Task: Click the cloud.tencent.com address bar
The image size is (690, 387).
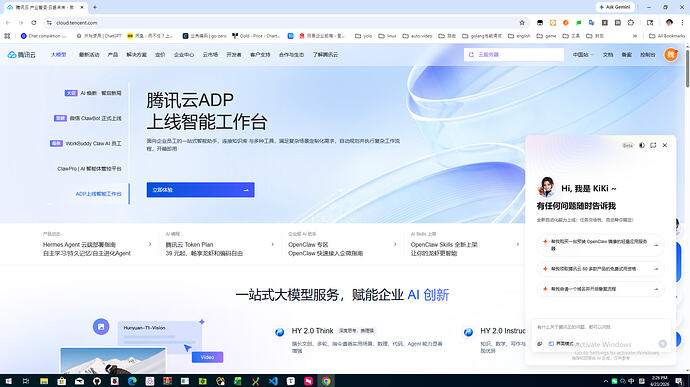Action: coord(282,22)
